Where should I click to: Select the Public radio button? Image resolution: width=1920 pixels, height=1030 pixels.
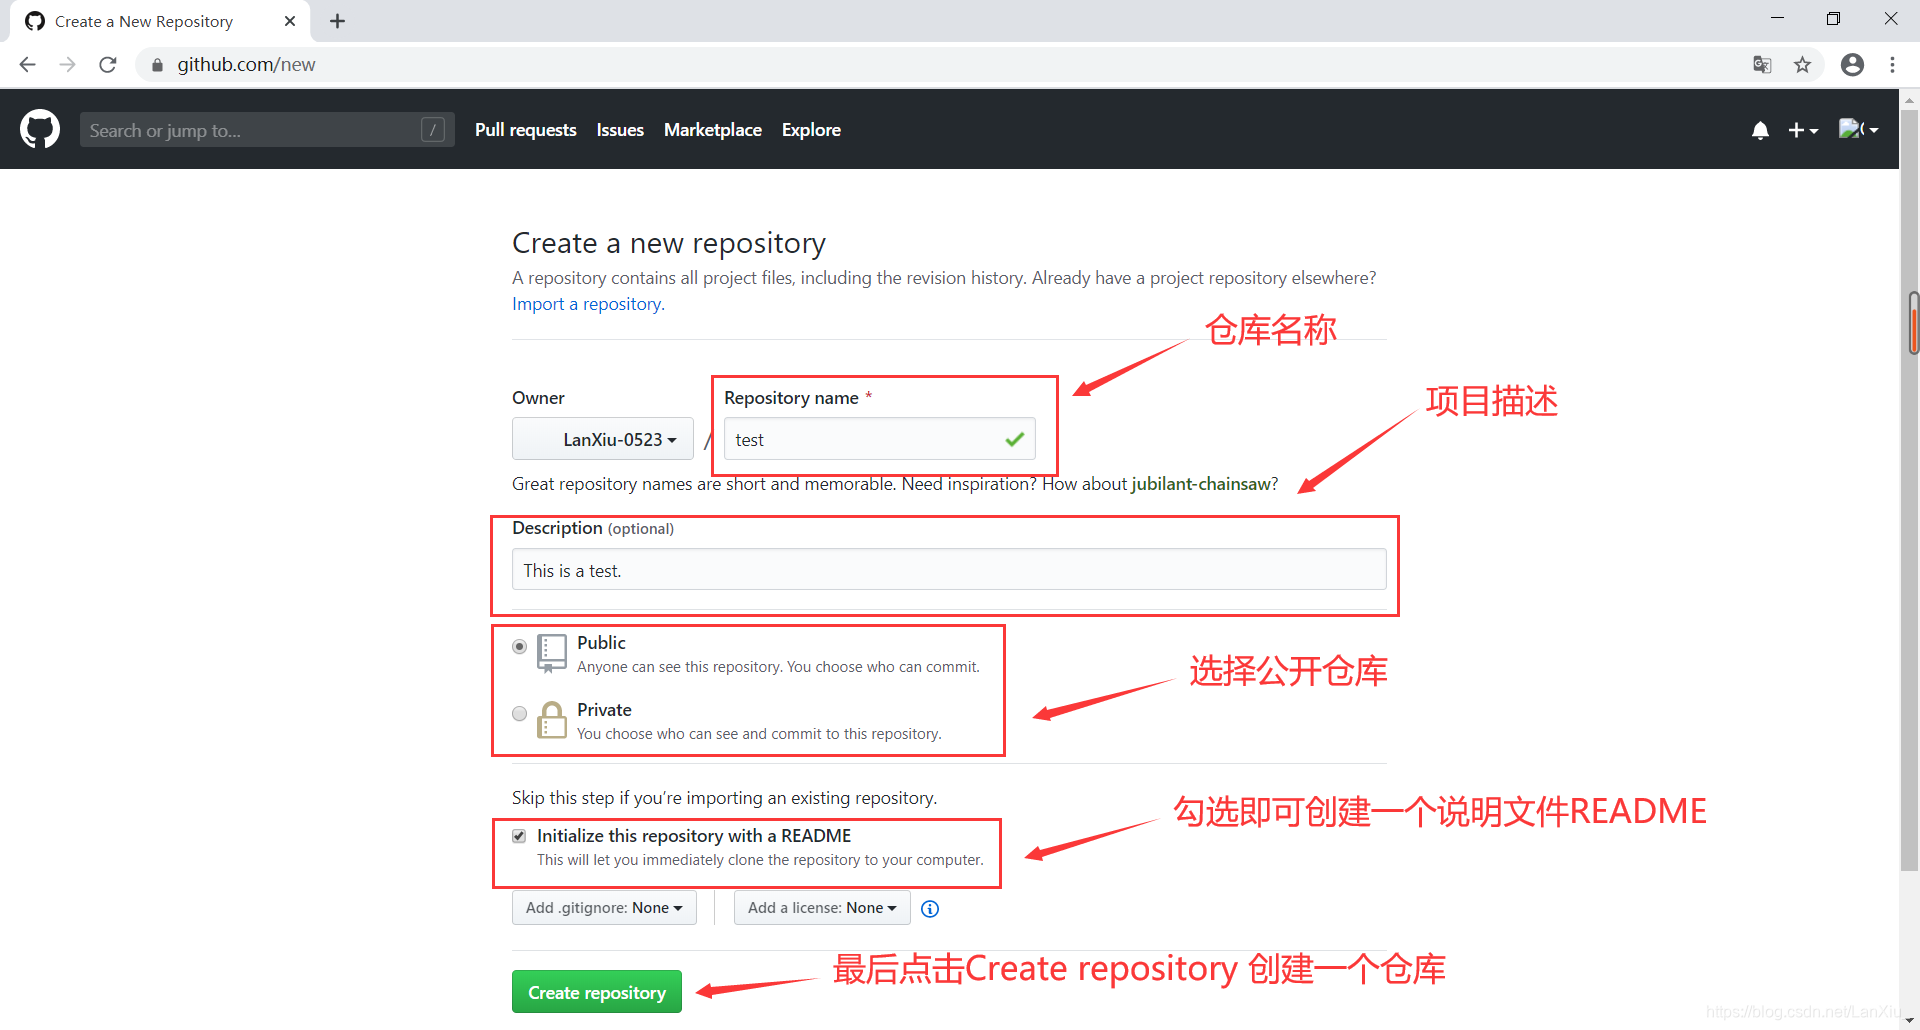pos(519,647)
